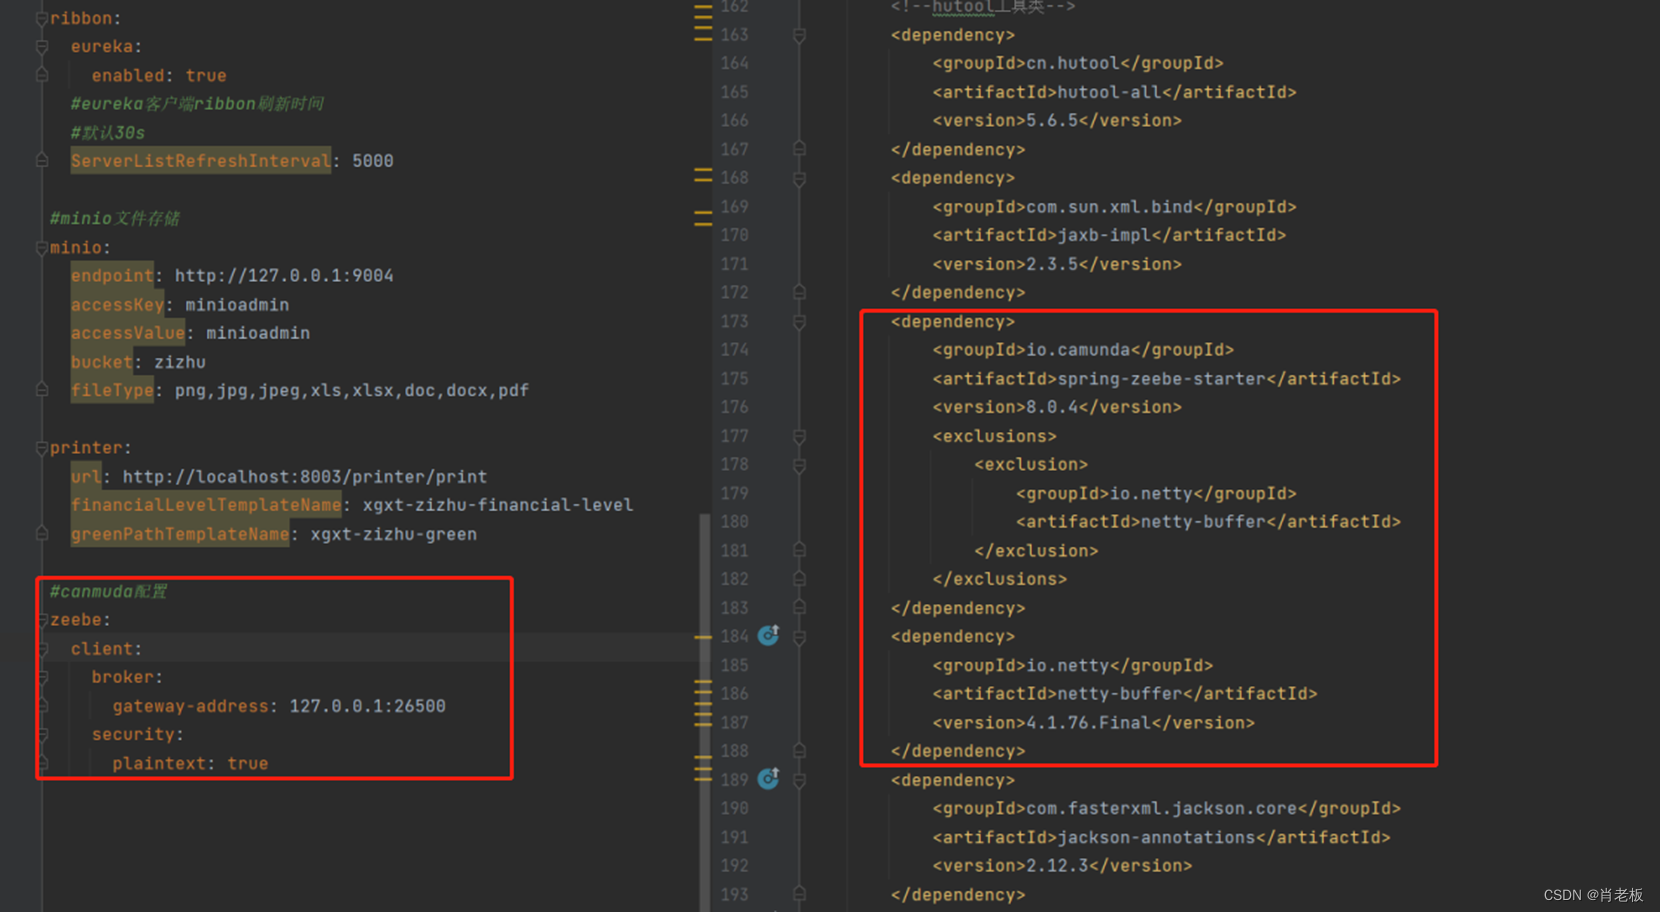Click the gateway-address 127.0.0.1:26500 line
Screen dimensions: 1660x912
(279, 706)
